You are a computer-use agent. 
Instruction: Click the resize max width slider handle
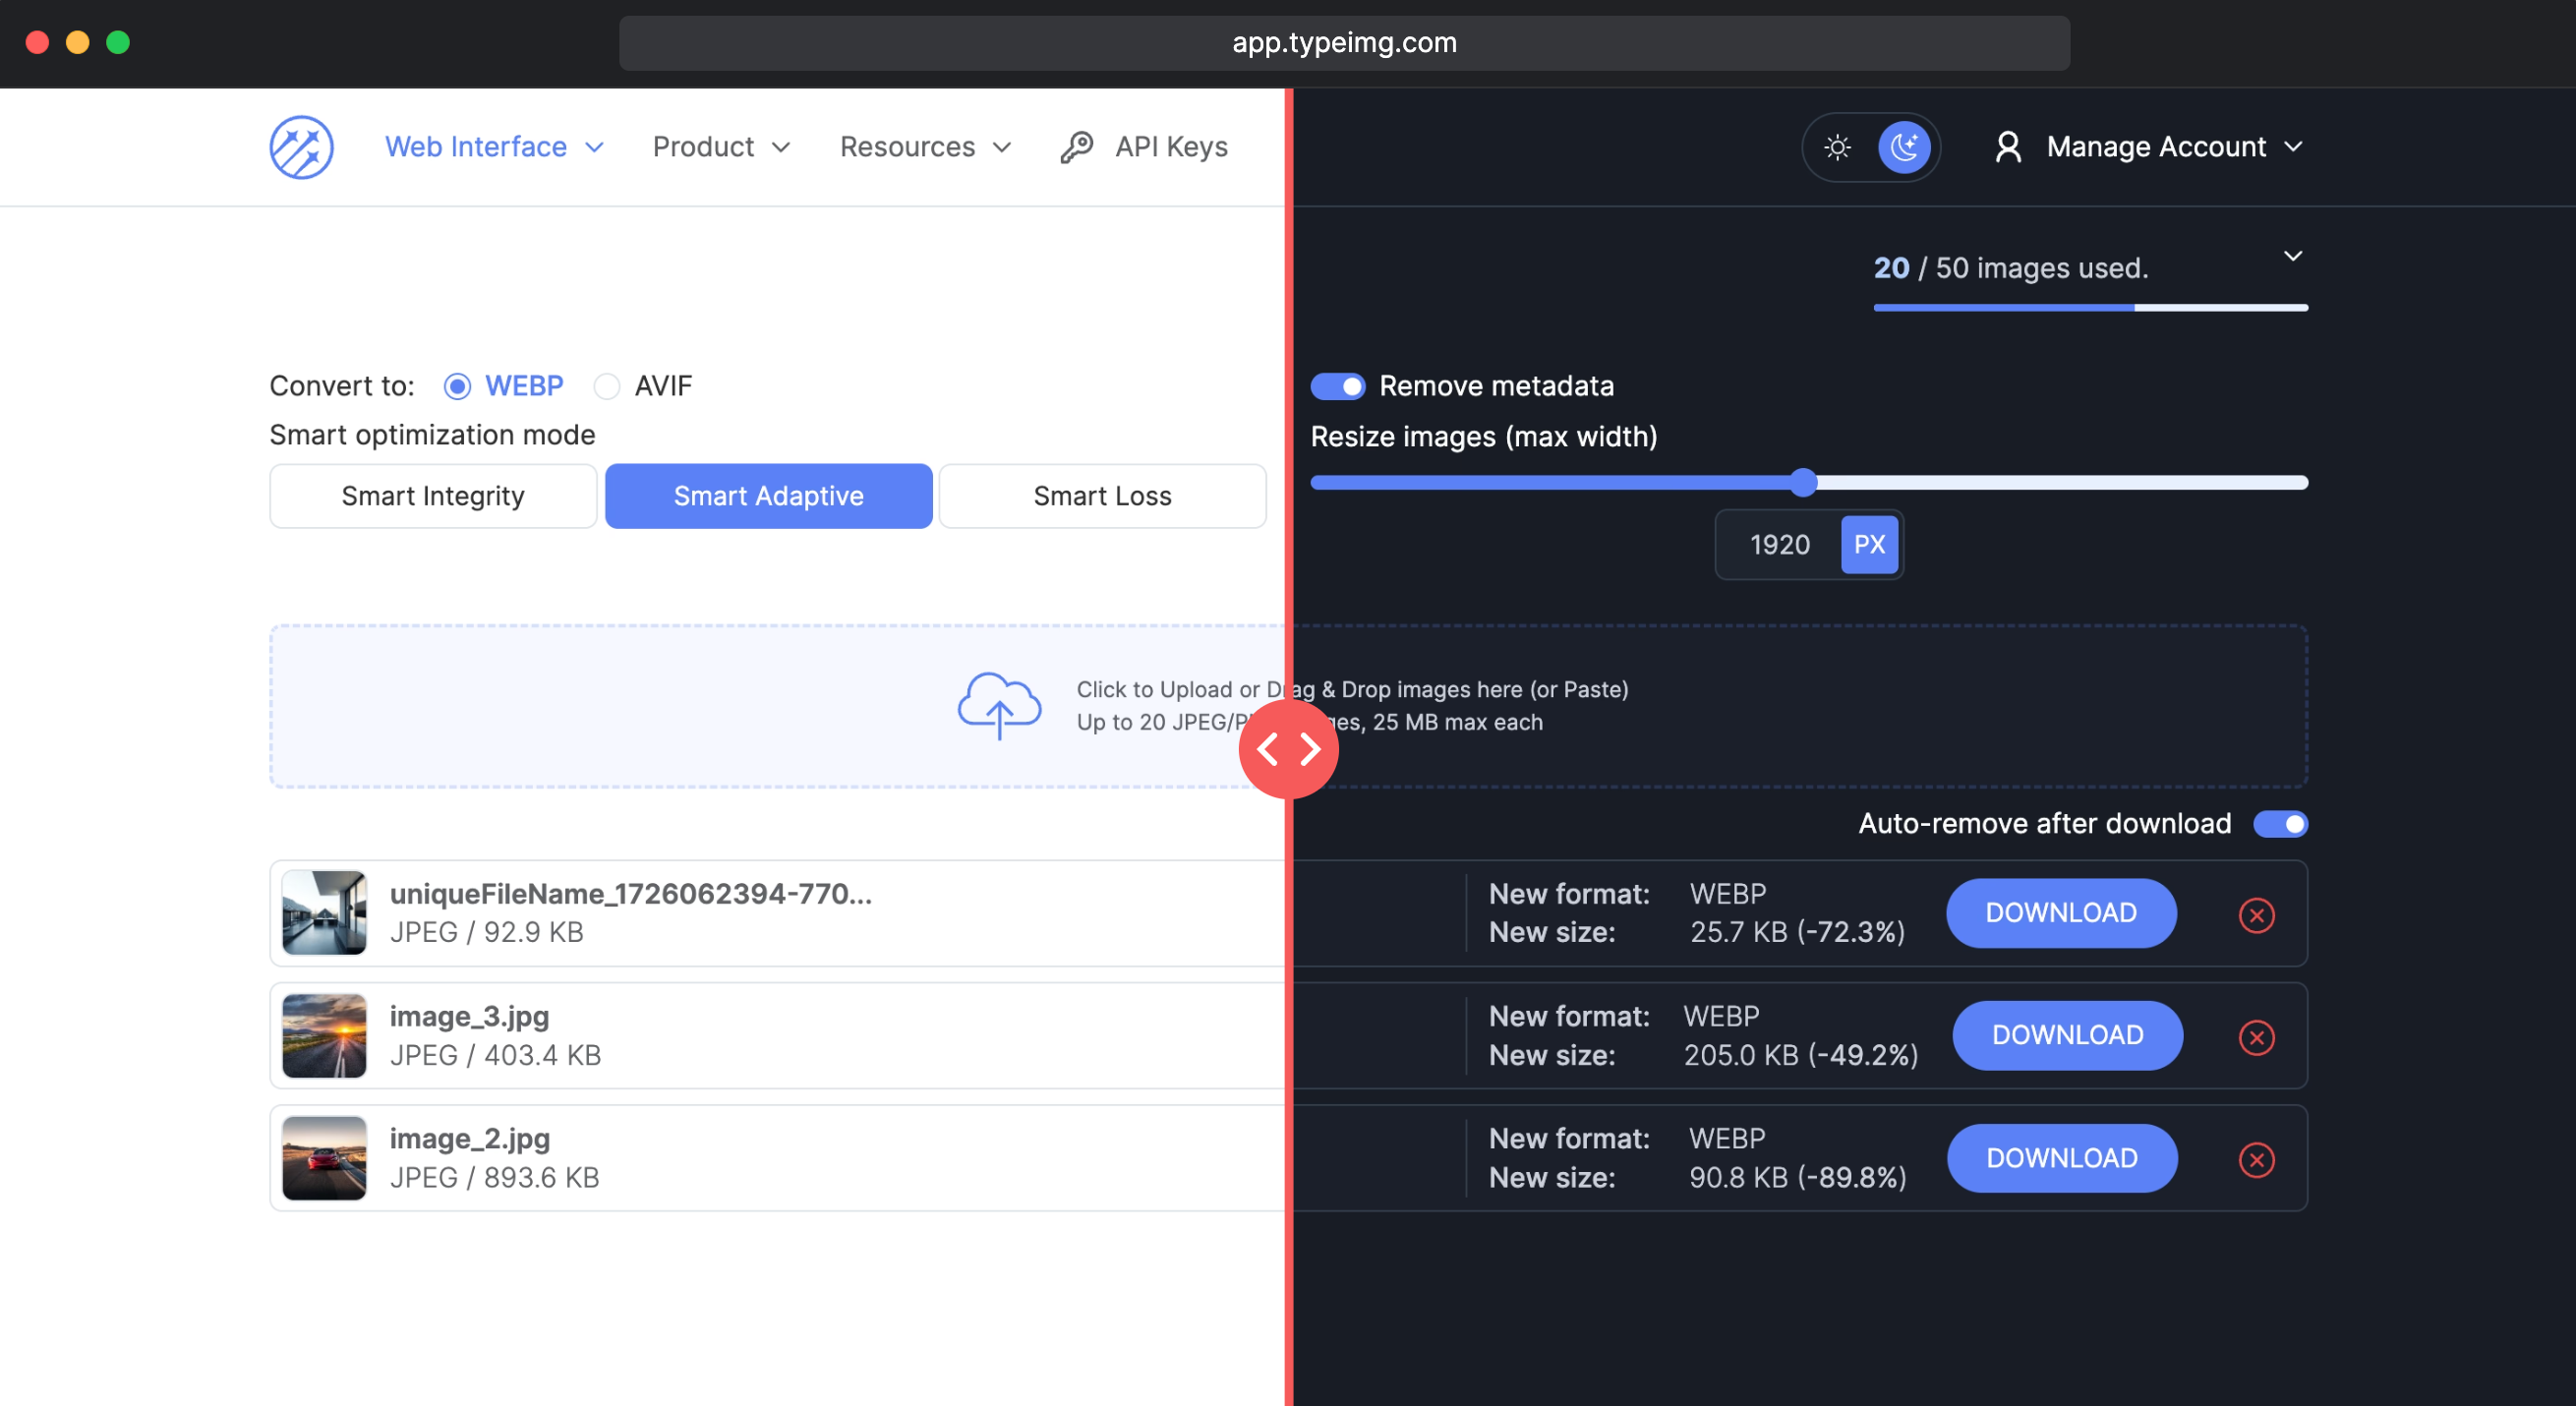(x=1803, y=483)
